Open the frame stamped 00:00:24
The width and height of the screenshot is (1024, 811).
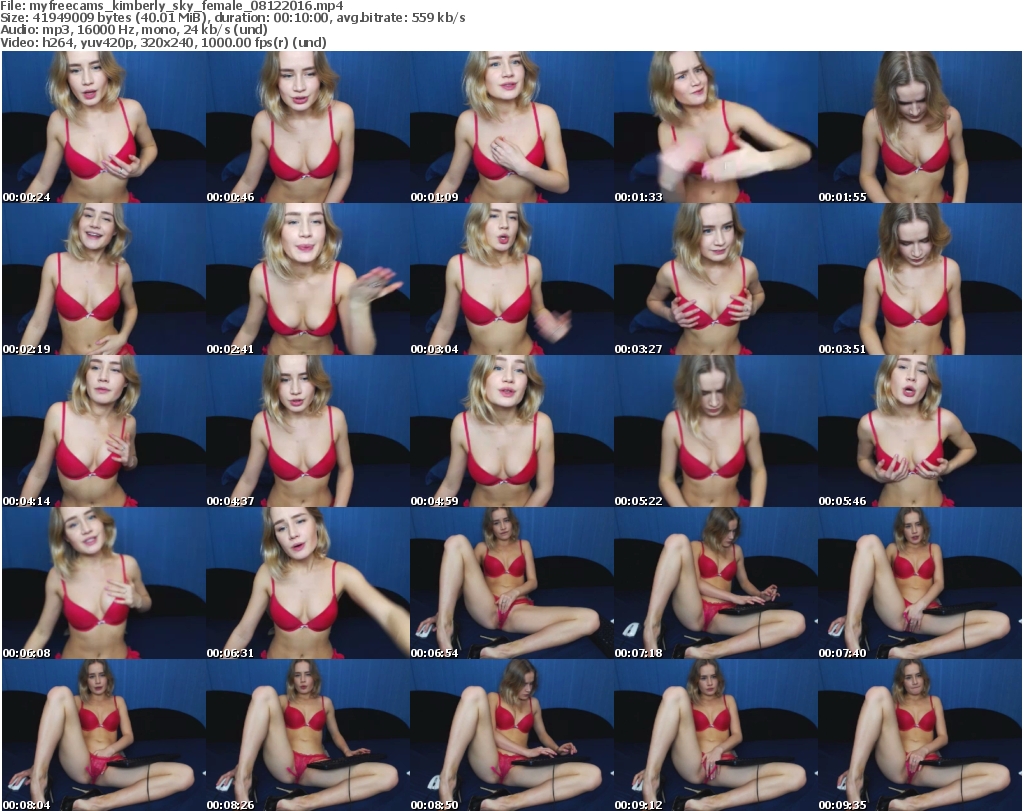point(104,127)
